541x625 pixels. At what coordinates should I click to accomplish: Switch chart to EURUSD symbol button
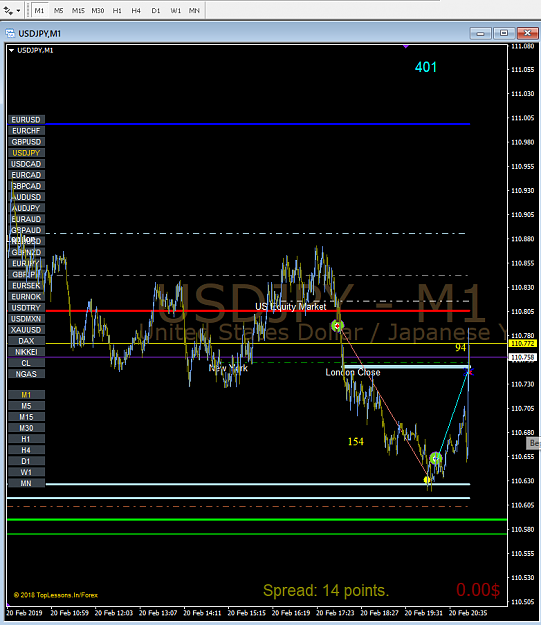pos(26,120)
